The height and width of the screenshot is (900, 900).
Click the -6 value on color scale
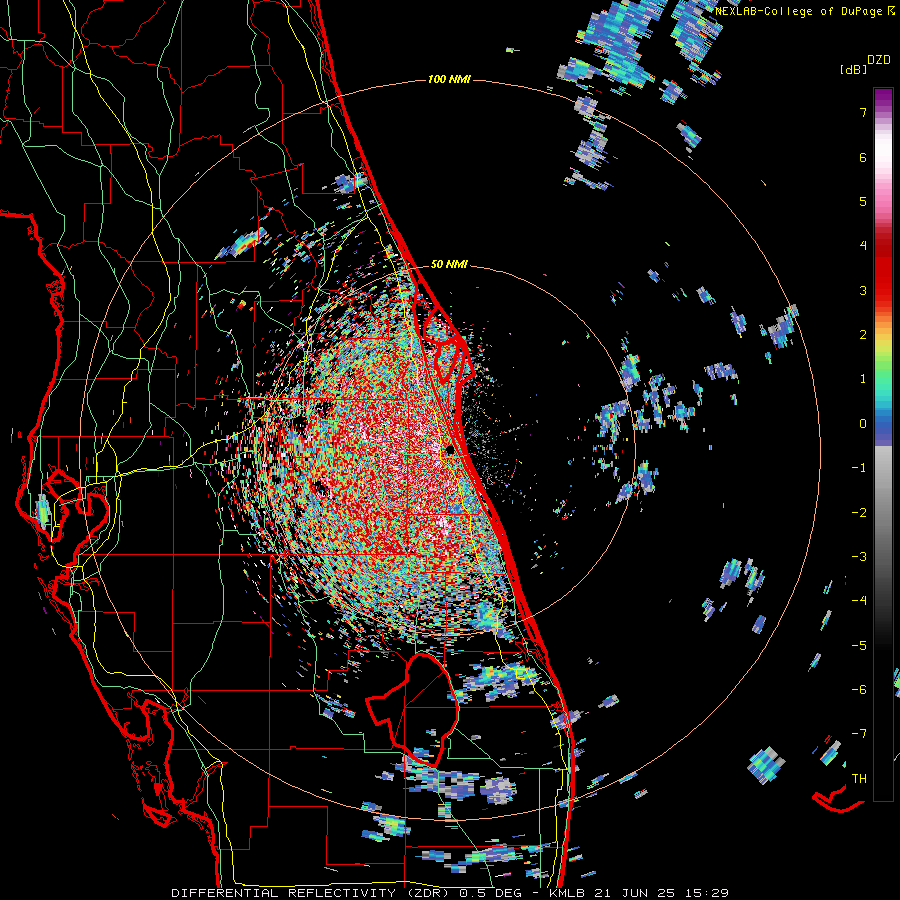tap(859, 690)
